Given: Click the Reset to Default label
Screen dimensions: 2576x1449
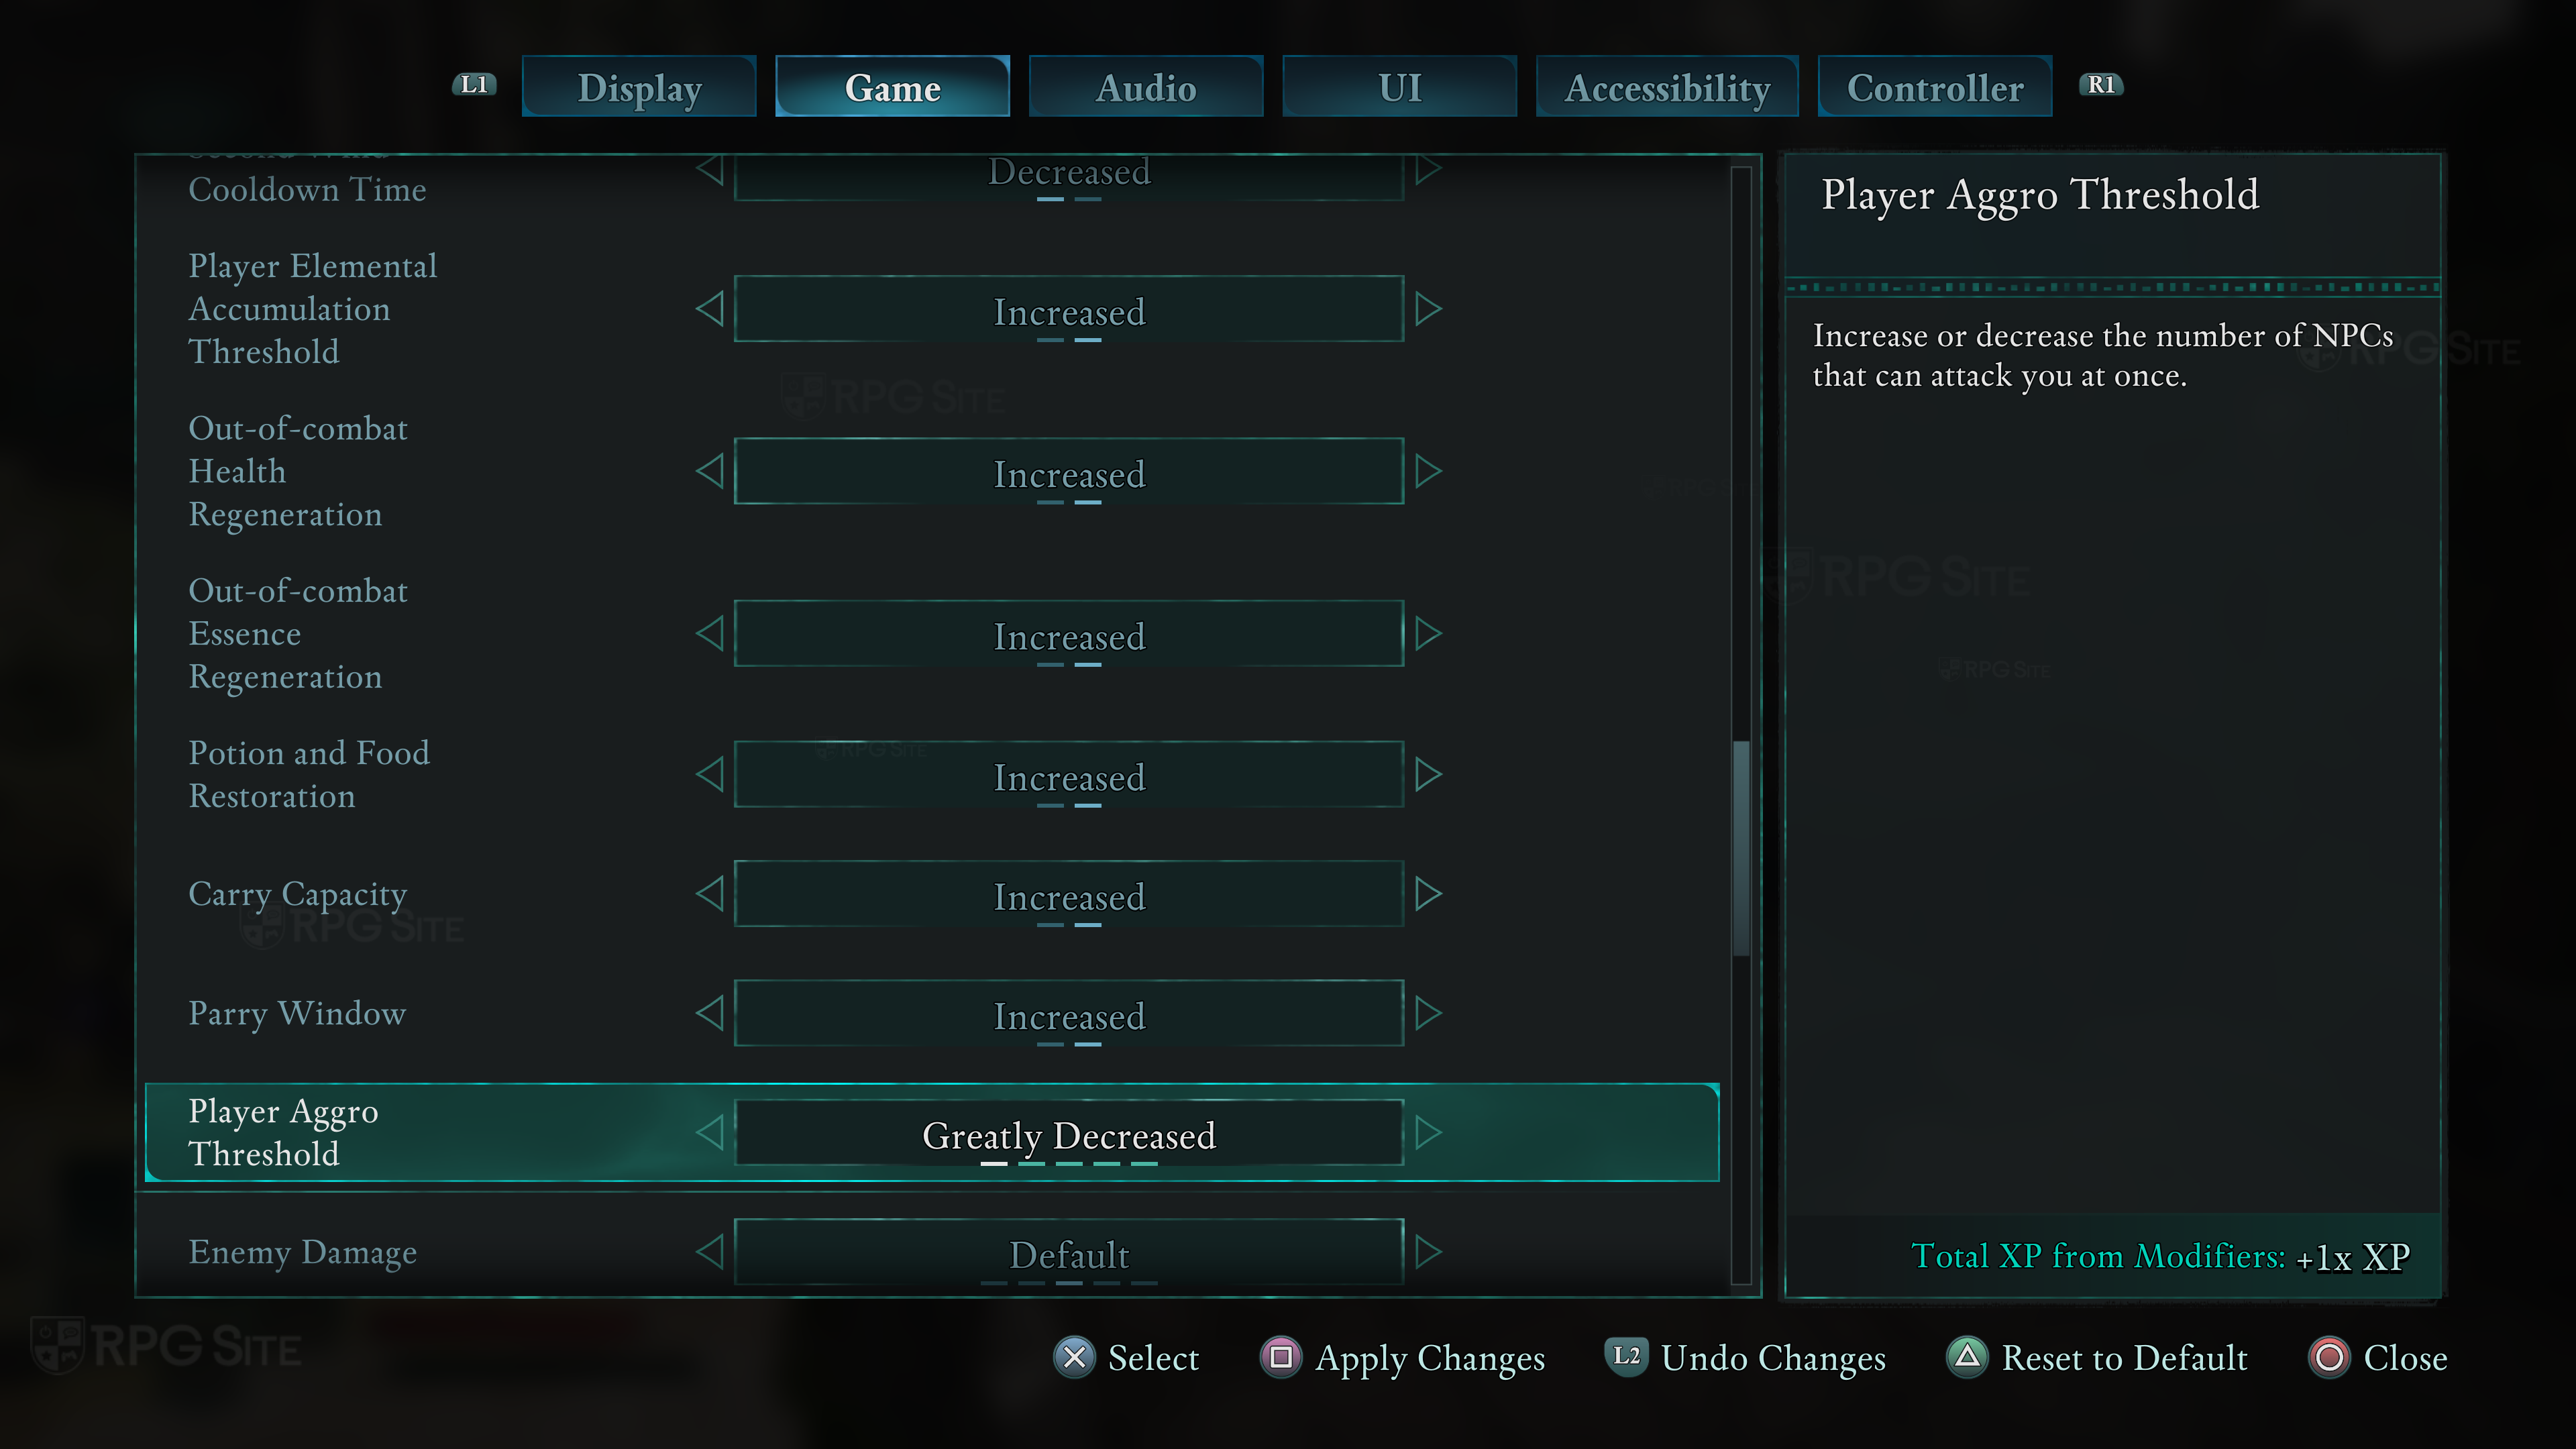Looking at the screenshot, I should tap(2124, 1358).
